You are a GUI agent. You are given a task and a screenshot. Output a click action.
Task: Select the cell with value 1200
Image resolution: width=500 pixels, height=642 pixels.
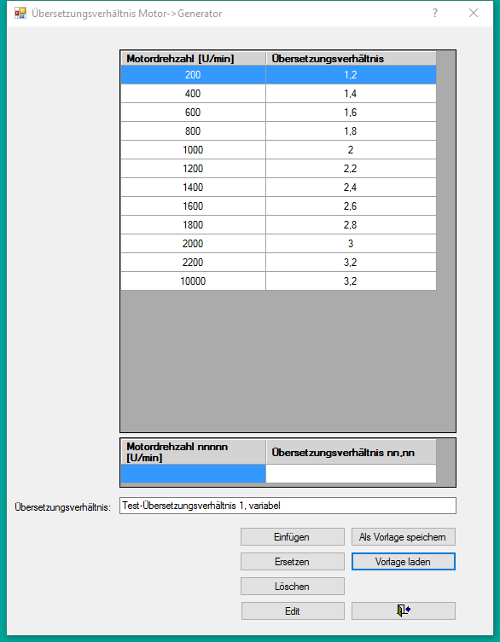[193, 169]
